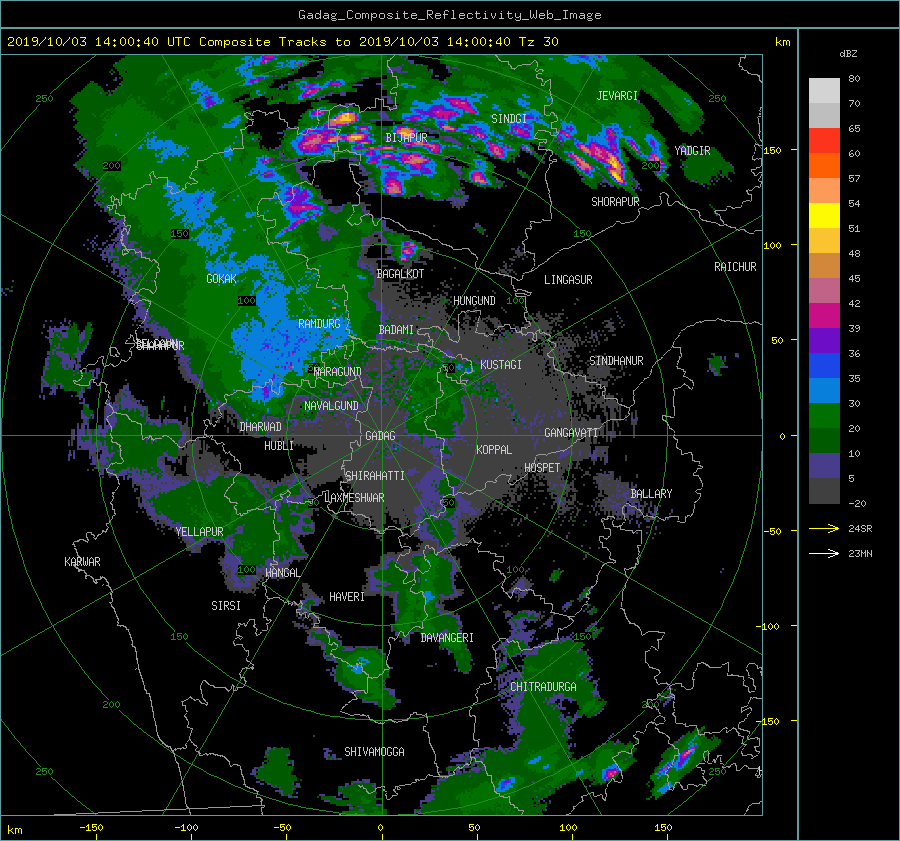The image size is (900, 841).
Task: Click the 80 dBZ light gray swatch
Action: [x=824, y=90]
